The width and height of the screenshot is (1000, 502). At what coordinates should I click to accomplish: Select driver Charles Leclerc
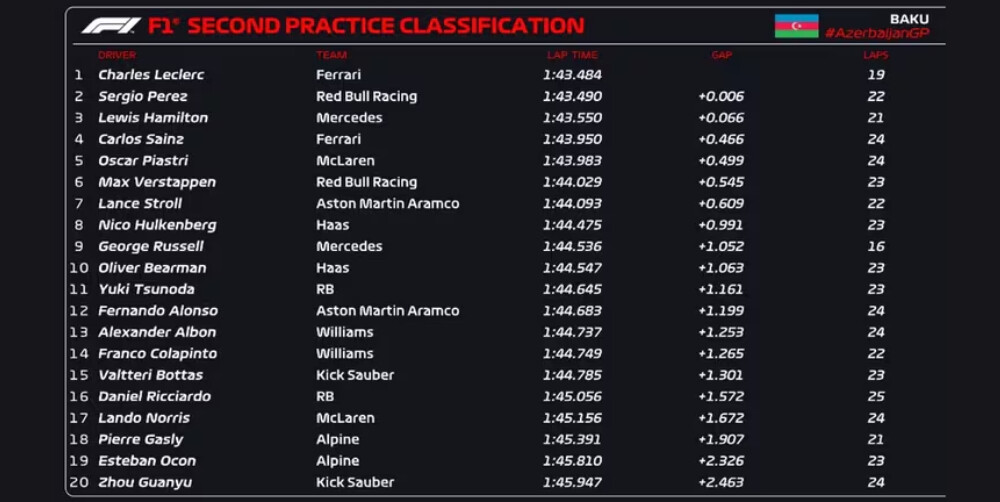pos(150,75)
